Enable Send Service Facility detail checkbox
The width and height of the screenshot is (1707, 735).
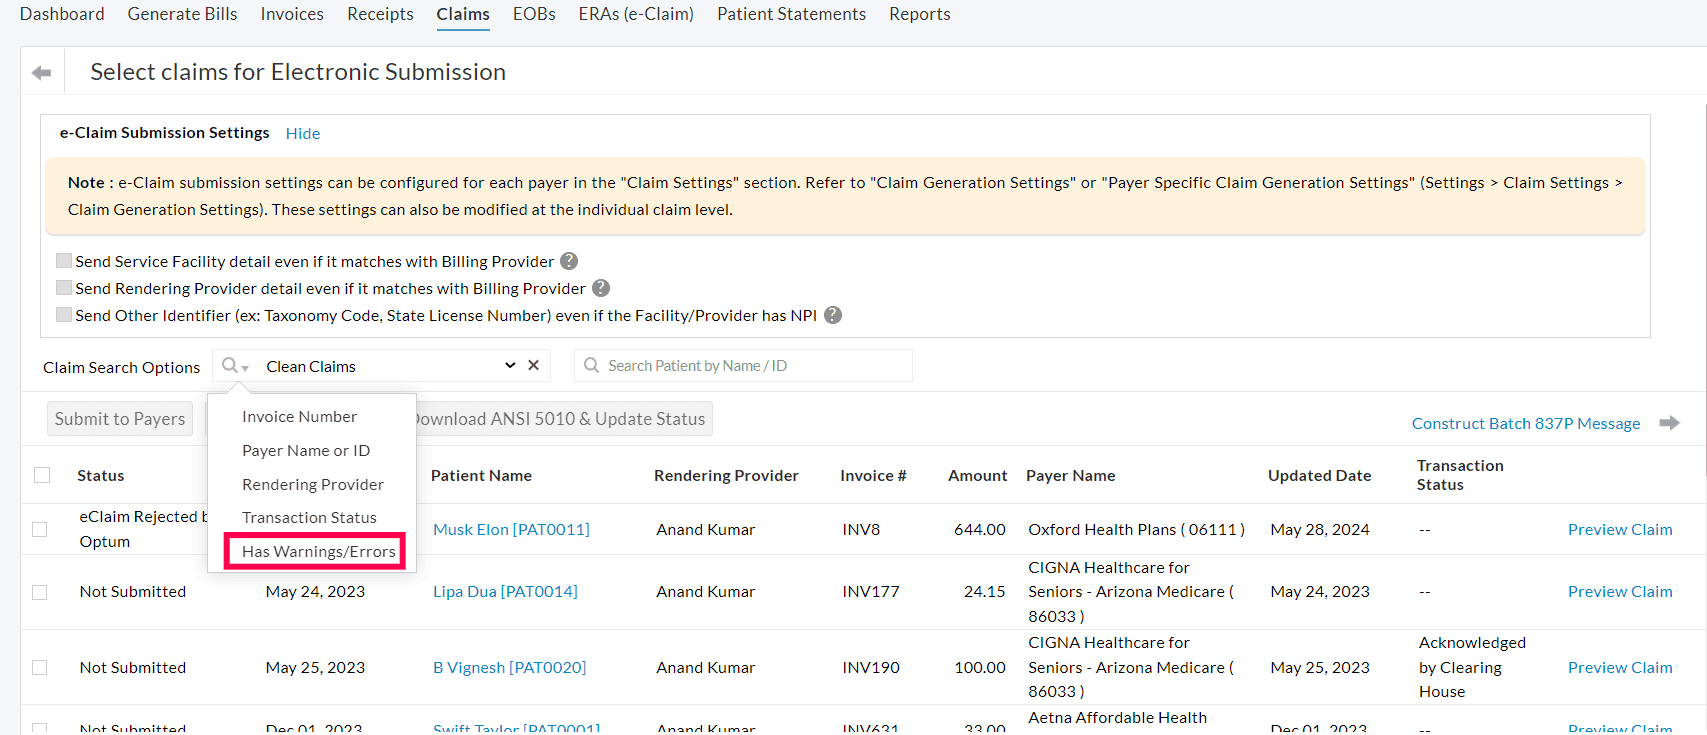pyautogui.click(x=64, y=261)
